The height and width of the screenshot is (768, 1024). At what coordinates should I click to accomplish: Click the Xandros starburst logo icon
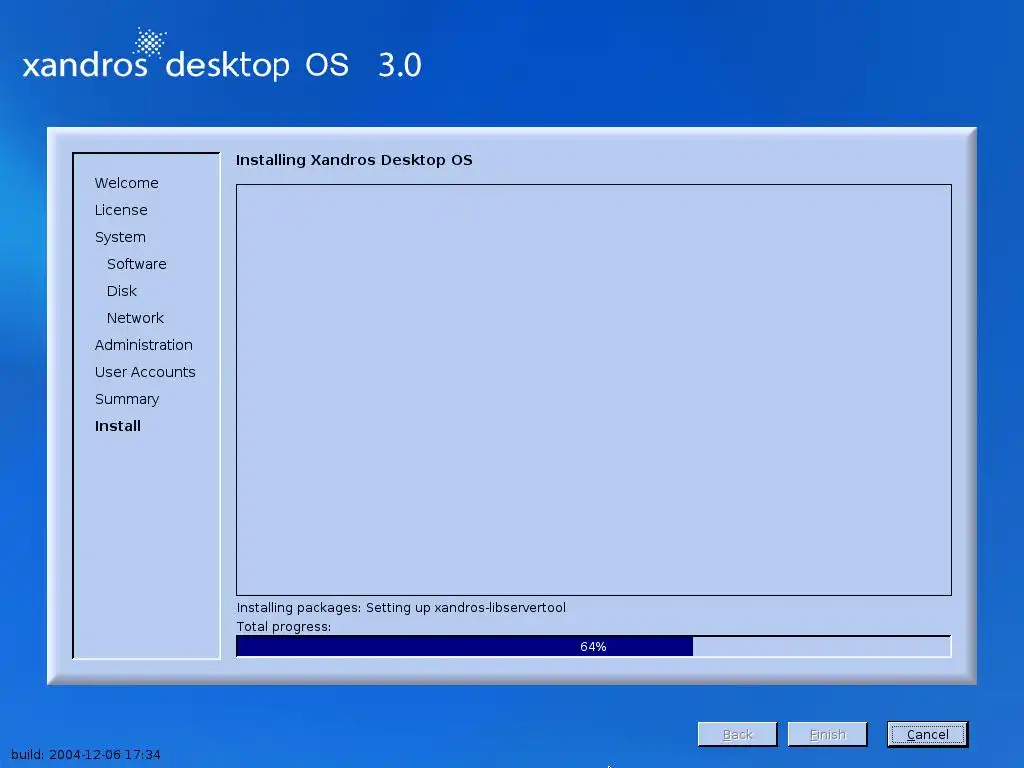coord(150,42)
